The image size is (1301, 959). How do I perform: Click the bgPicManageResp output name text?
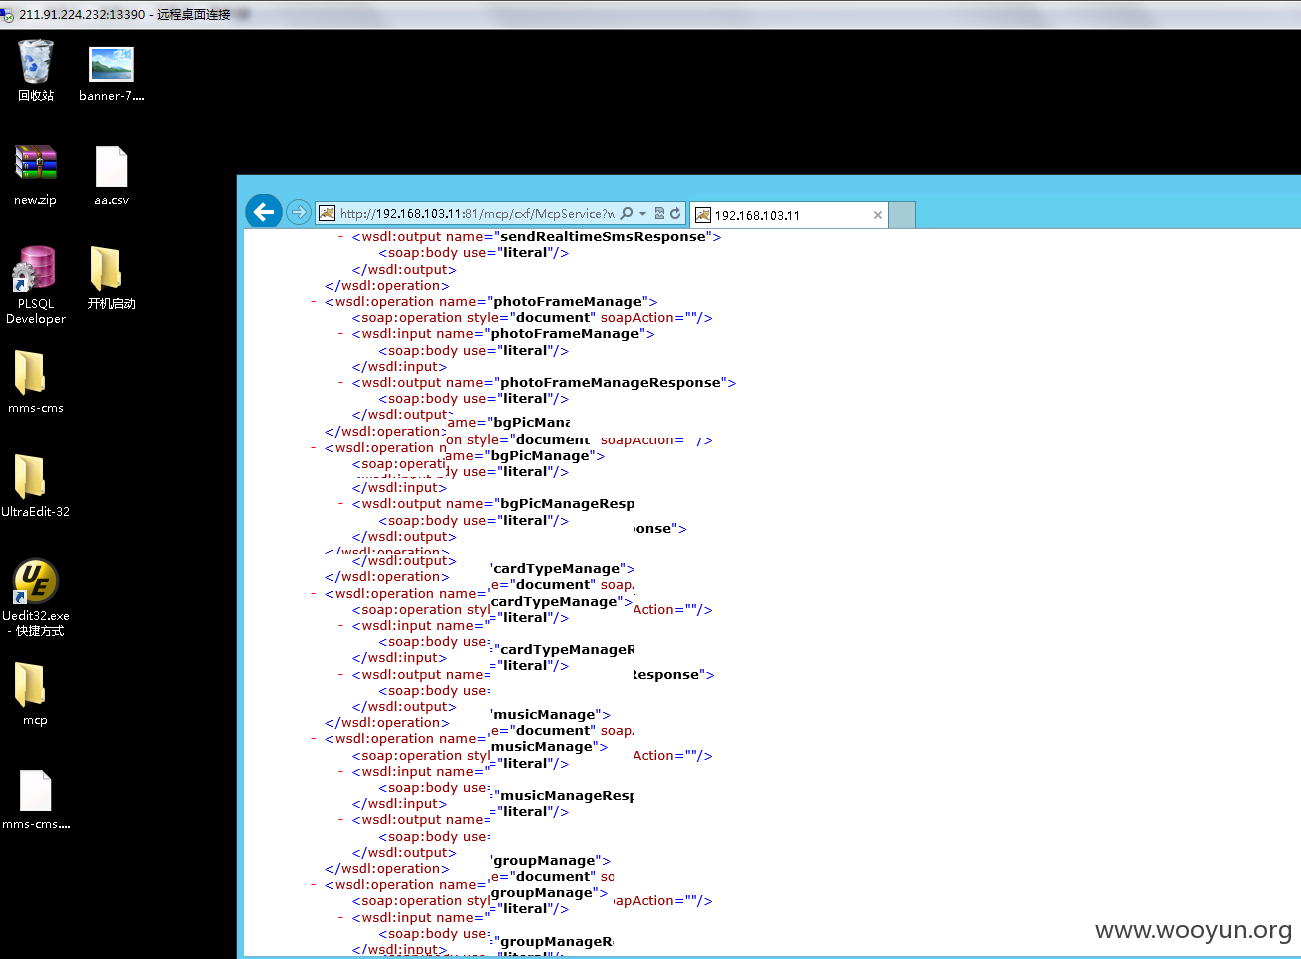567,504
